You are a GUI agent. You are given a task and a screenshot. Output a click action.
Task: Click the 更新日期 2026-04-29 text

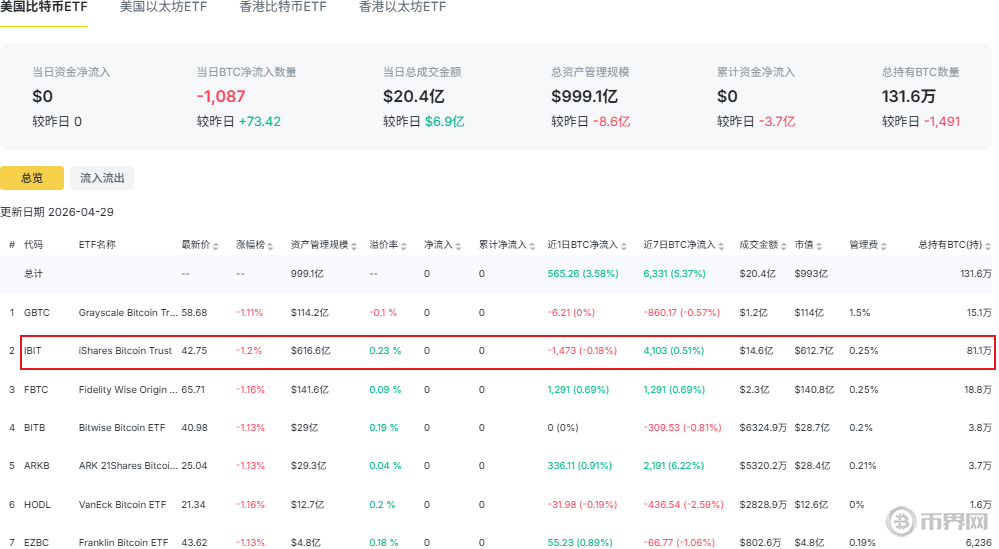coord(57,212)
